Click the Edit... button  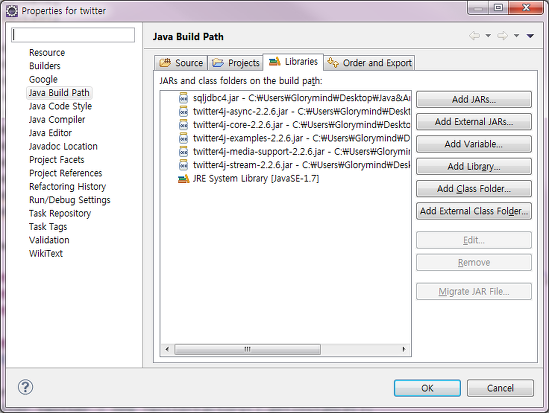pos(474,240)
